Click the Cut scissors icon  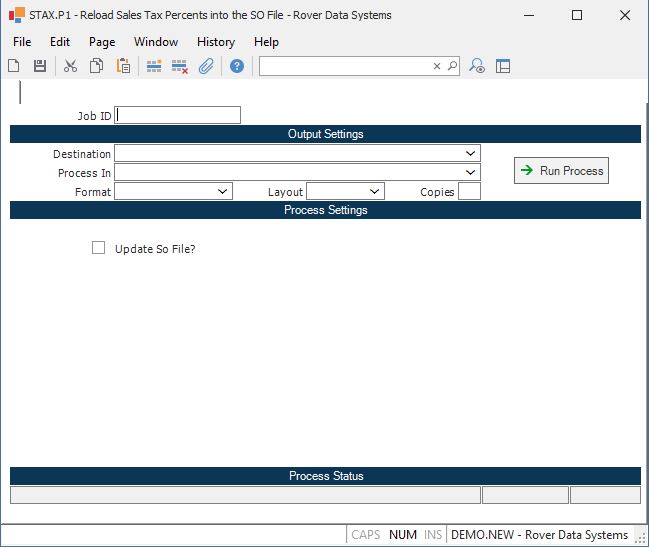click(70, 66)
